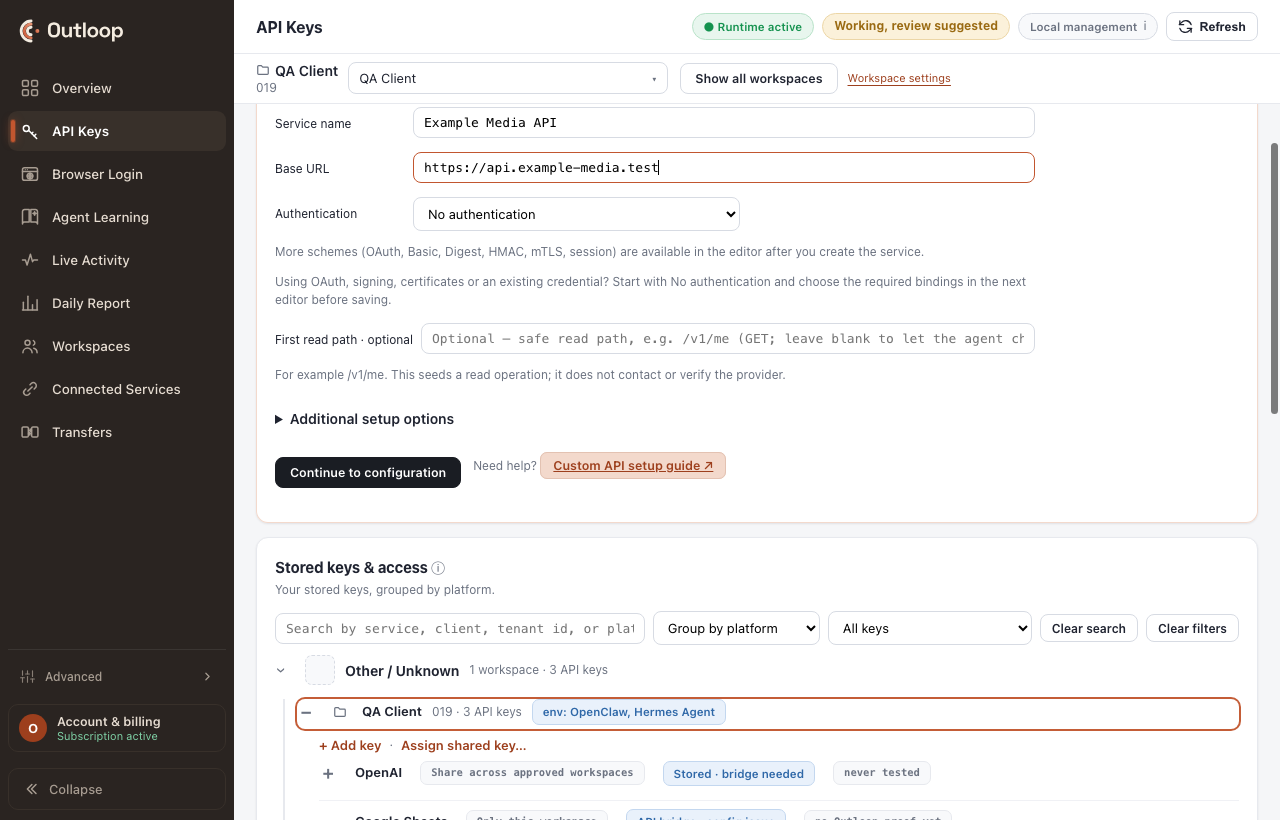
Task: Click the stored keys search field
Action: (x=460, y=628)
